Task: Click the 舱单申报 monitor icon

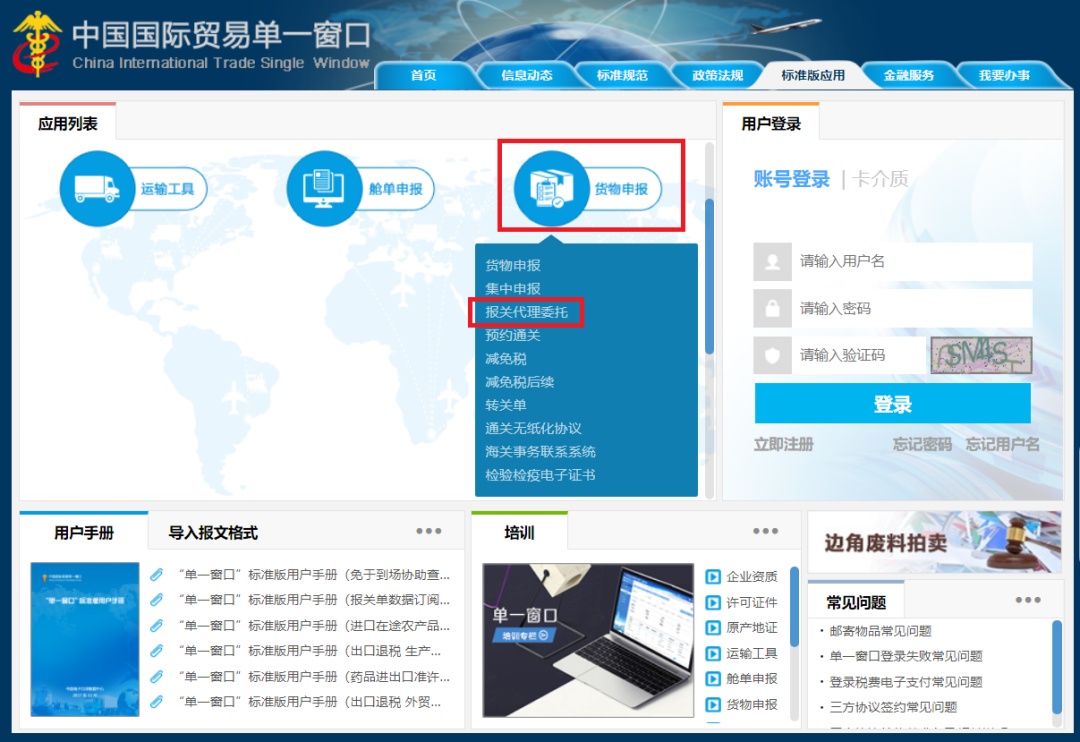Action: coord(323,187)
